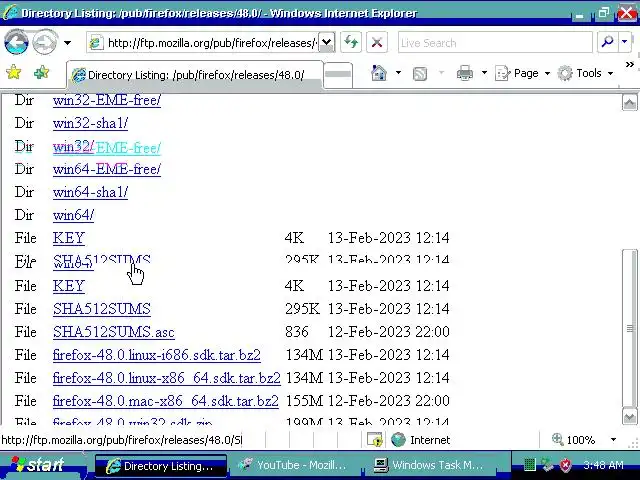Click the Forward navigation arrow
The image size is (640, 480).
coord(44,42)
